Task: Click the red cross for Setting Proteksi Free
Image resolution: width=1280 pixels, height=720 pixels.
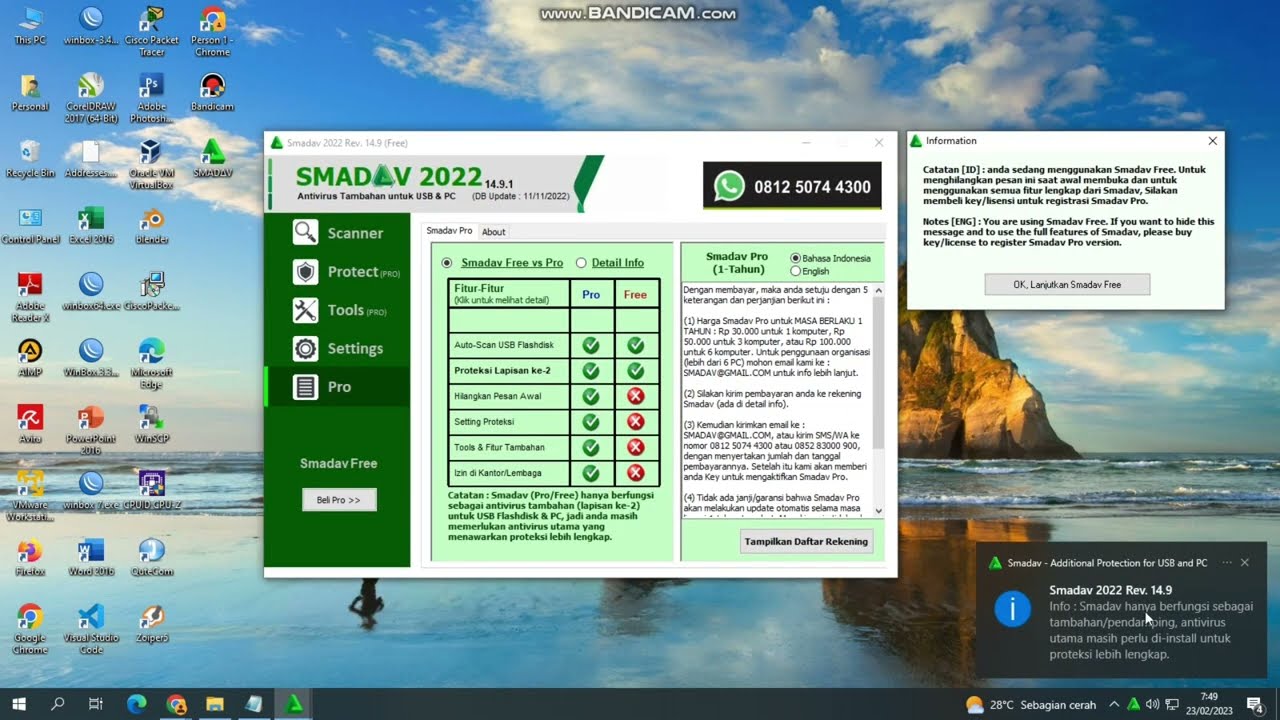Action: pyautogui.click(x=635, y=422)
